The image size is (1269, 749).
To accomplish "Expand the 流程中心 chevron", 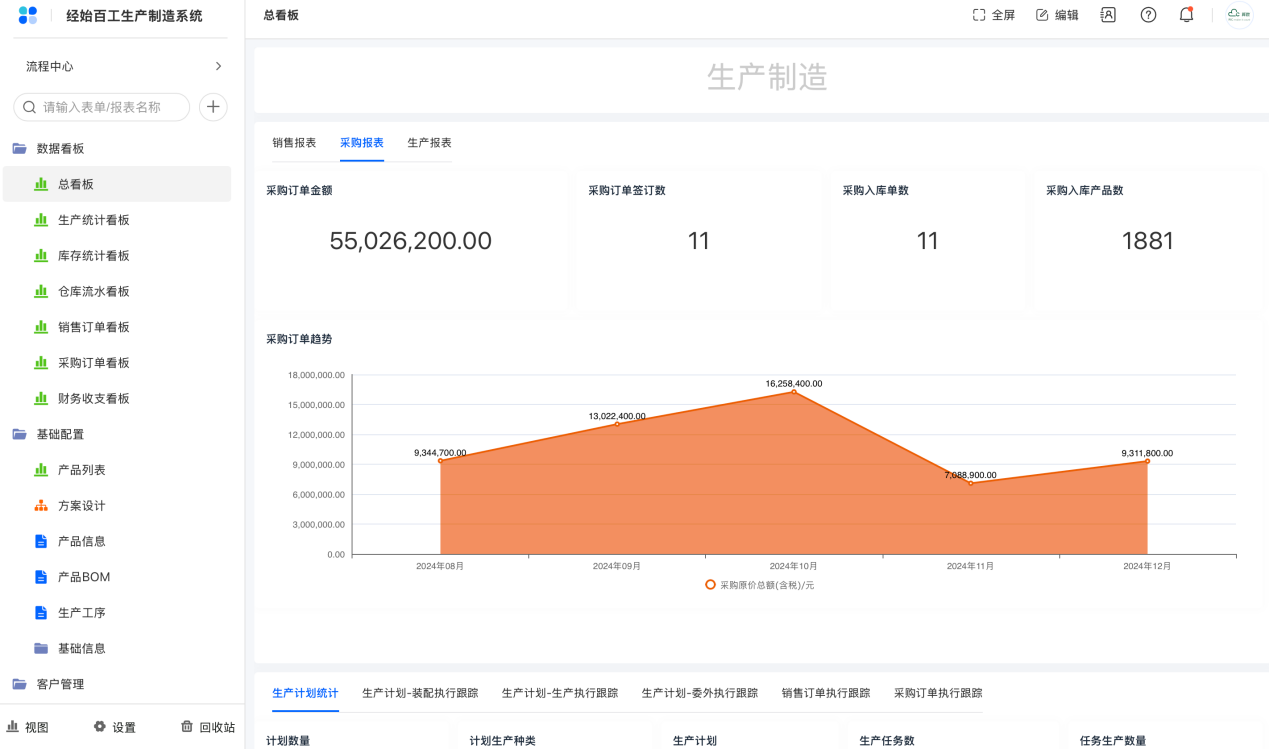I will pyautogui.click(x=218, y=66).
